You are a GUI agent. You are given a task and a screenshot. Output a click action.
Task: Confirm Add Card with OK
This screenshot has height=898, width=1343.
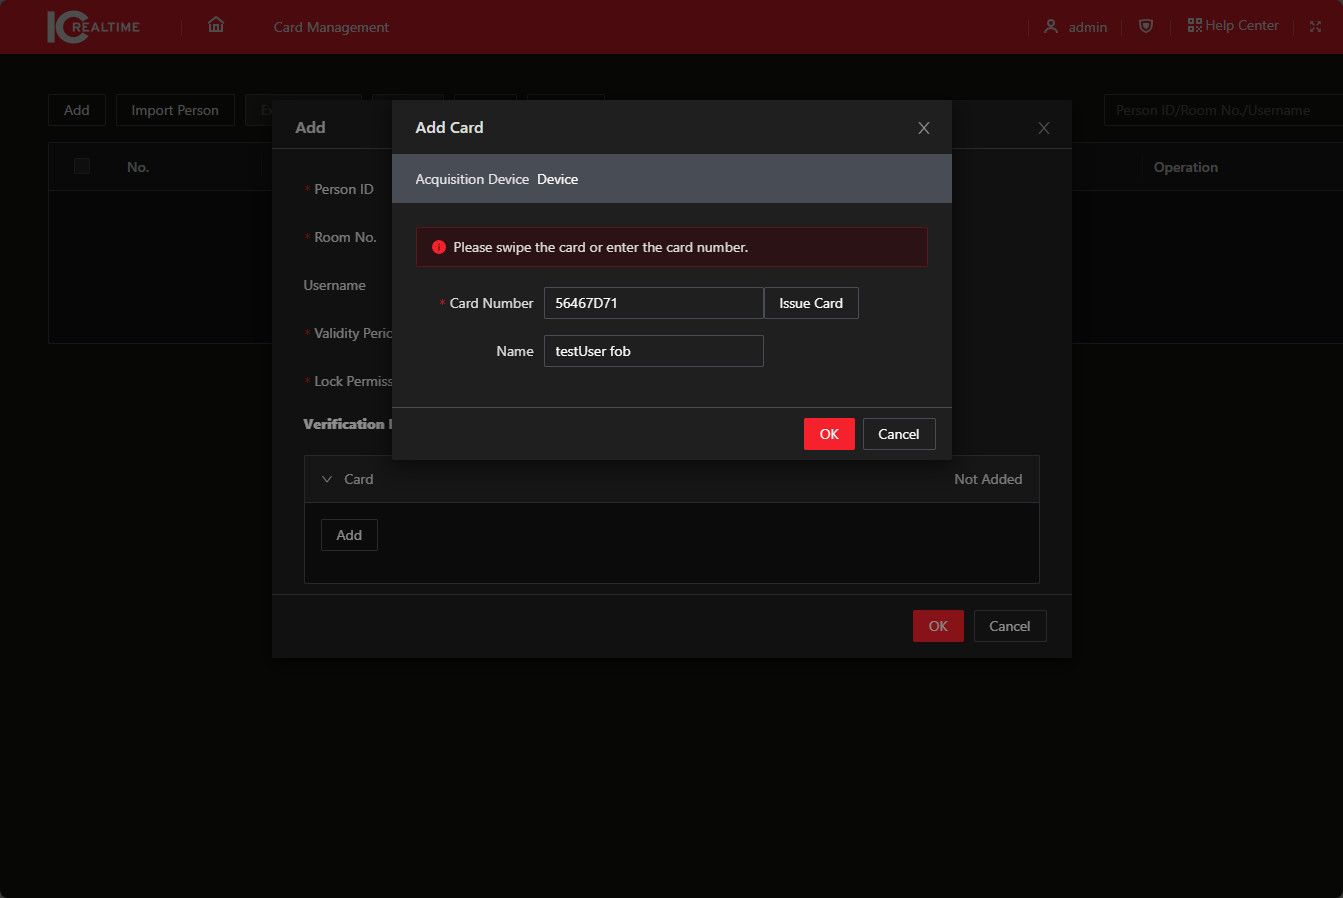pyautogui.click(x=829, y=434)
